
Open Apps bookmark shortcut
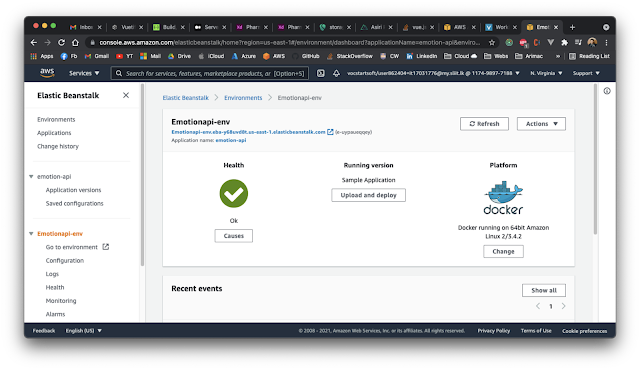click(42, 56)
